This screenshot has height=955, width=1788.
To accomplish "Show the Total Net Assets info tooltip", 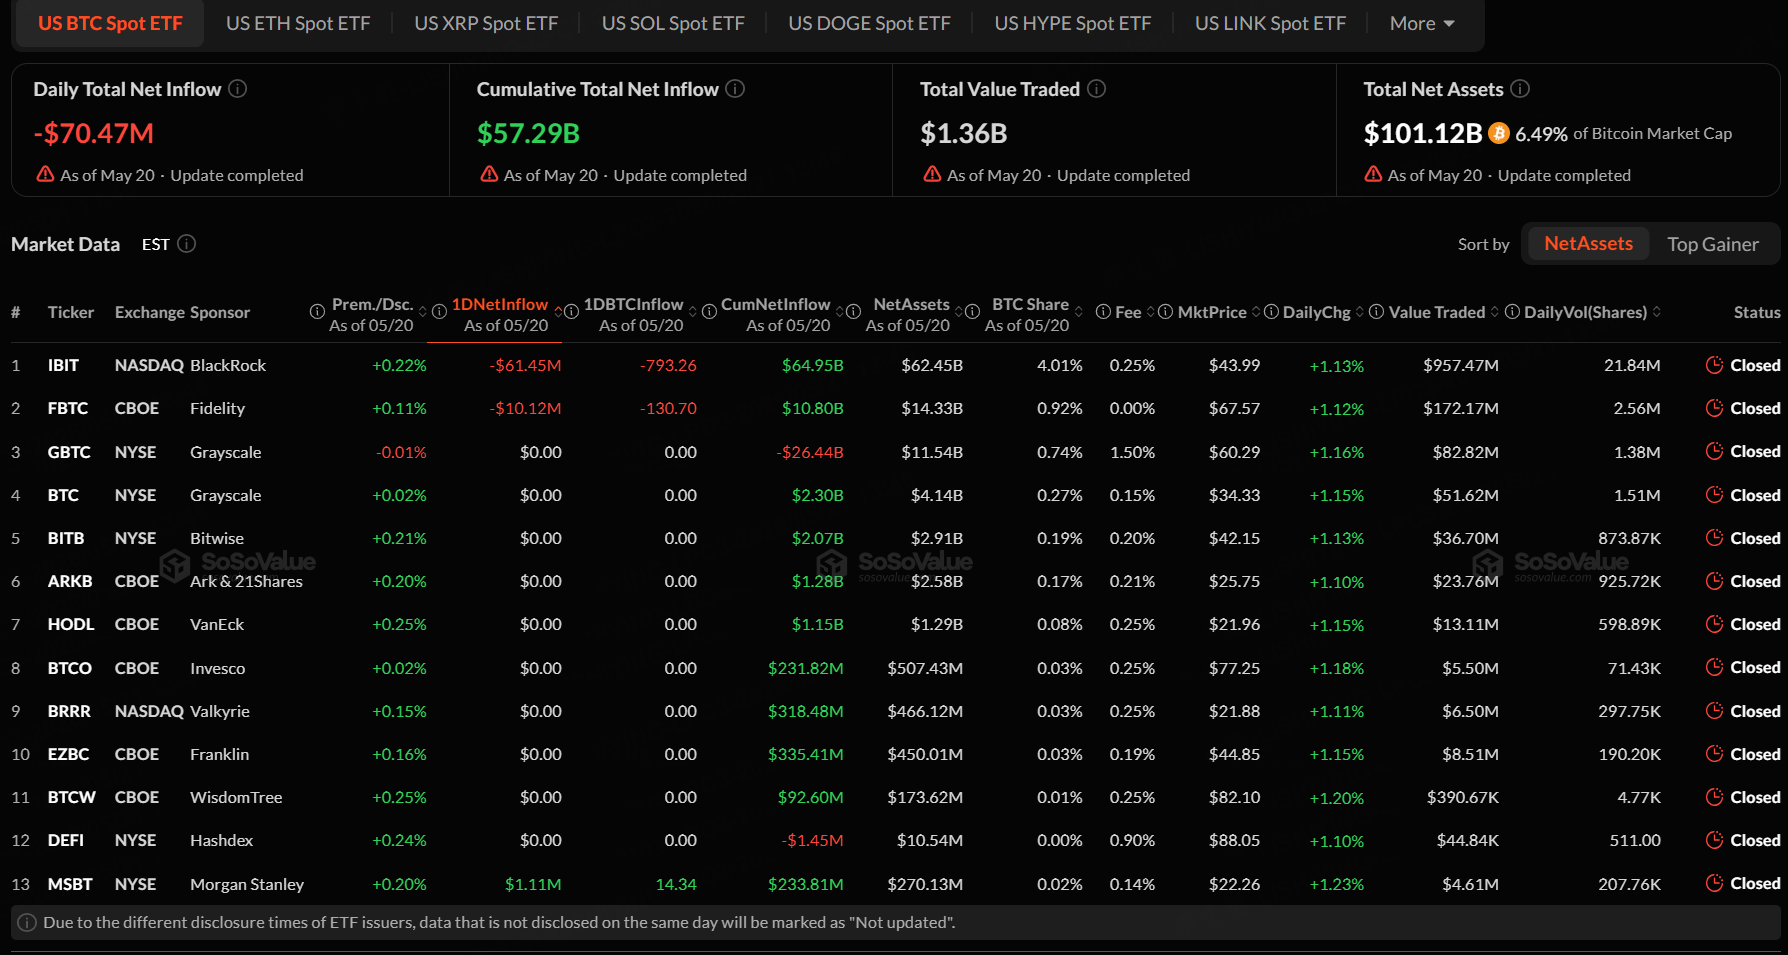I will tap(1520, 89).
